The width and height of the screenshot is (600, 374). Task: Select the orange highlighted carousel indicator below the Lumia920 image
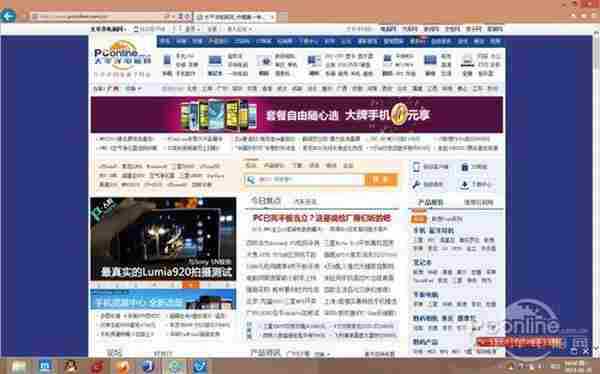pos(191,285)
